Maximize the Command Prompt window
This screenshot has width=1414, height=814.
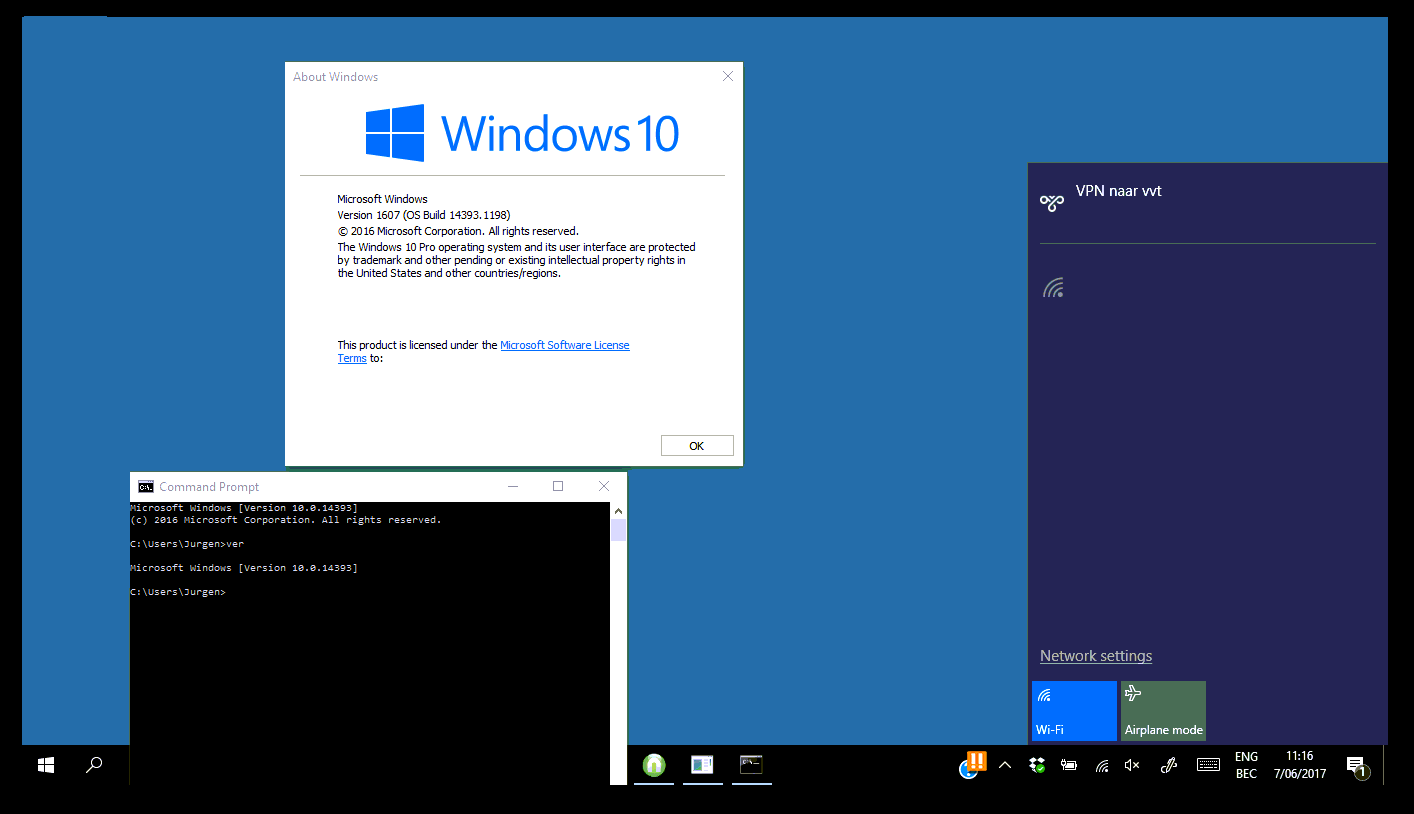coord(558,487)
